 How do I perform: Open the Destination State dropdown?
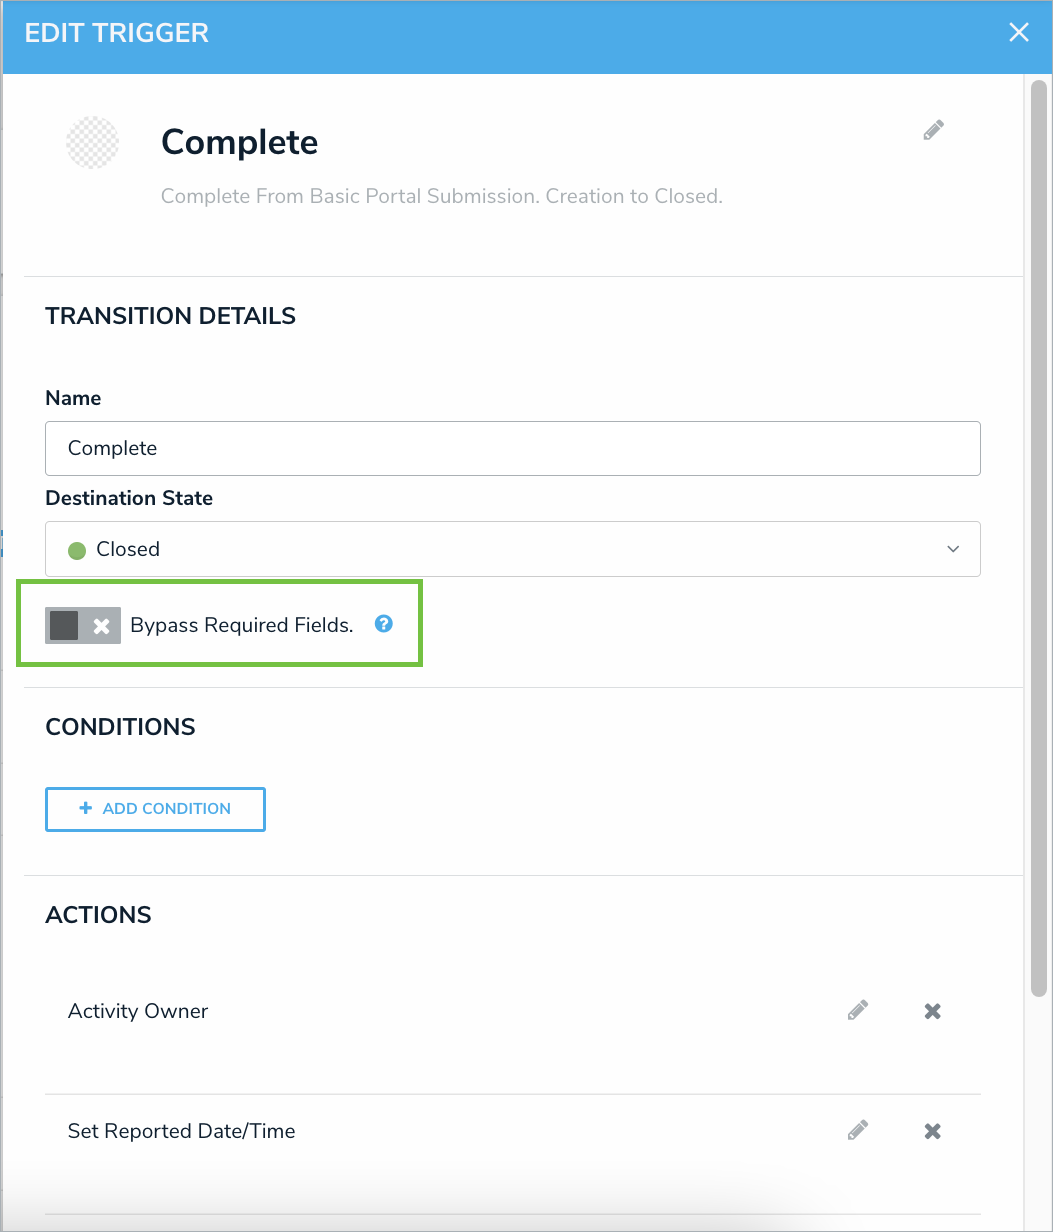coord(512,549)
